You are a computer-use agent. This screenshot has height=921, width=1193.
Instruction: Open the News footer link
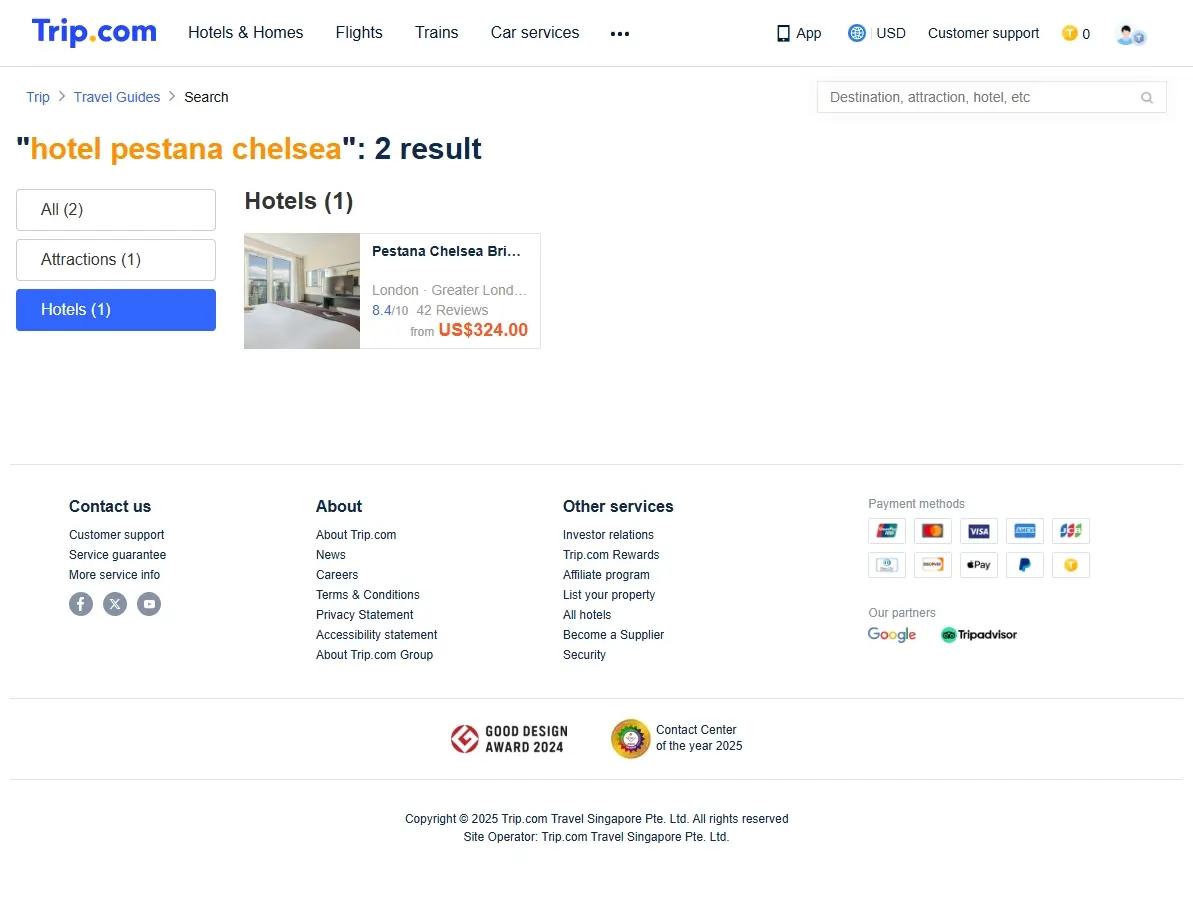click(x=330, y=555)
